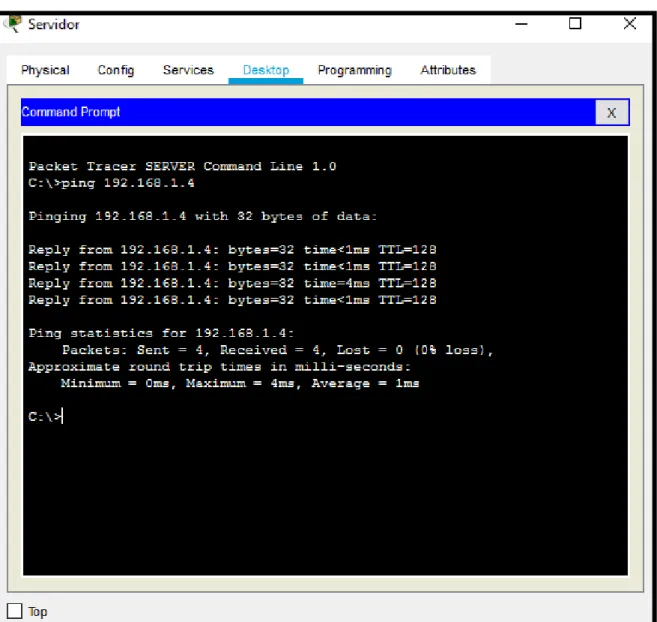Click the C:\> prompt input line

(46, 417)
